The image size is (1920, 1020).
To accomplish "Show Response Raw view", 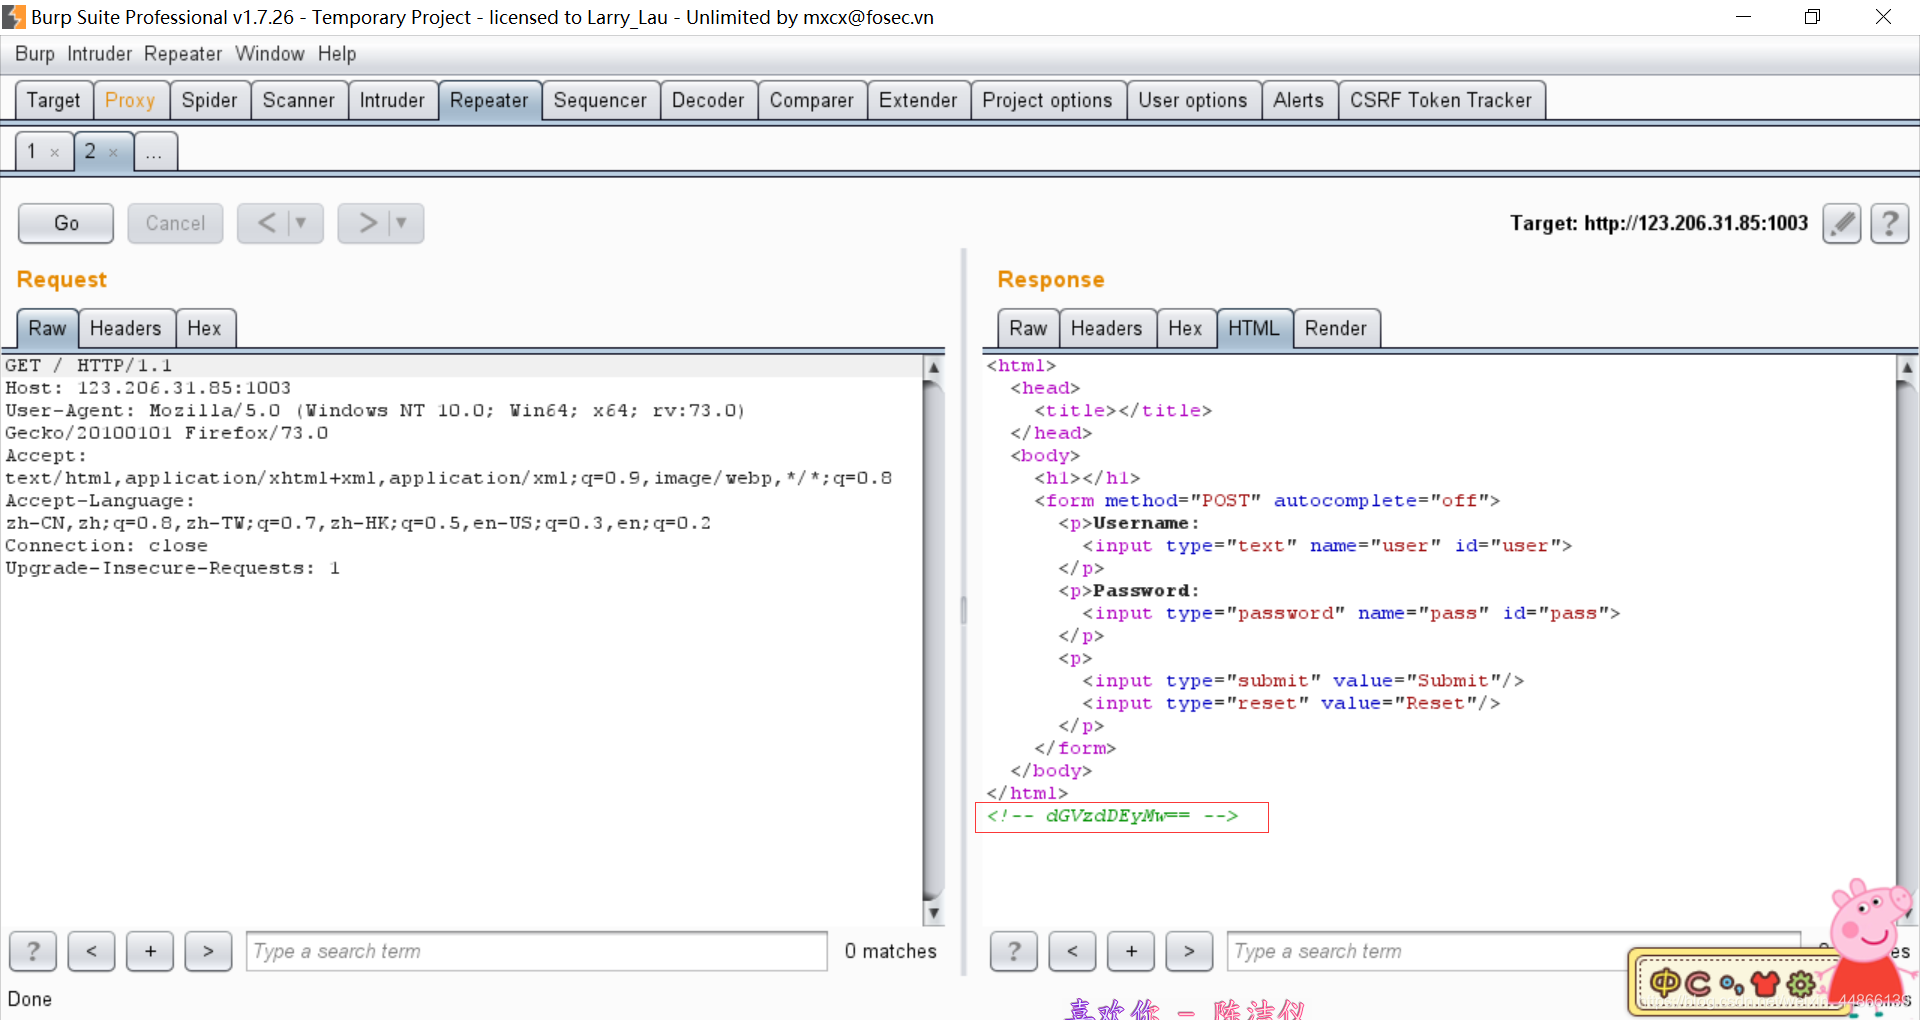I will click(1028, 328).
